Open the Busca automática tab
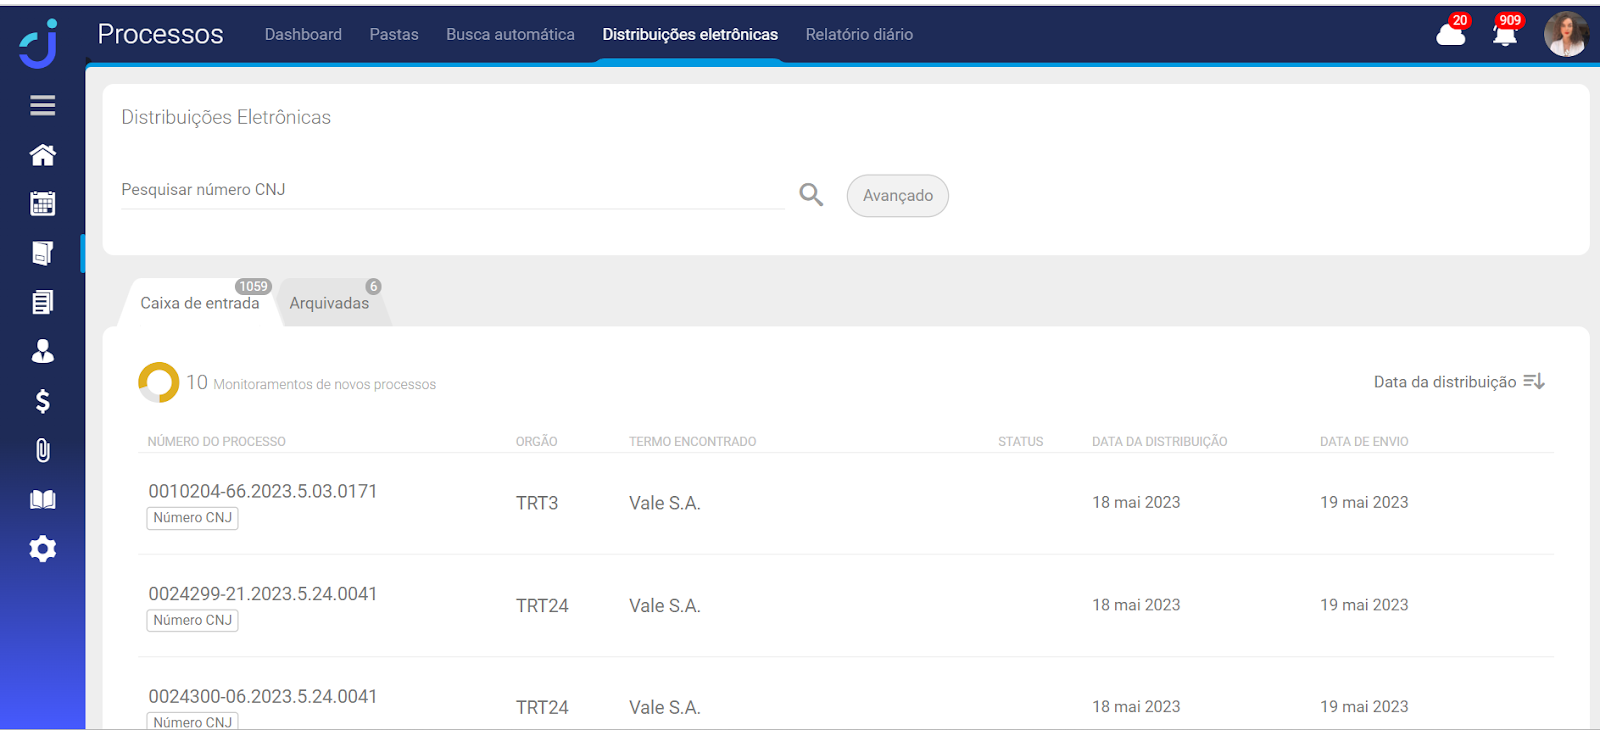 (510, 35)
